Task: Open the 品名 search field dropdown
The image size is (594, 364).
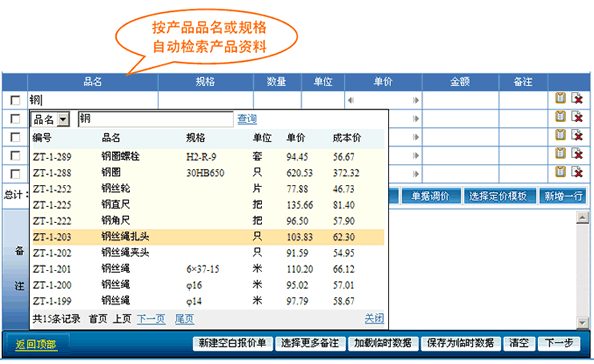Action: (x=63, y=119)
